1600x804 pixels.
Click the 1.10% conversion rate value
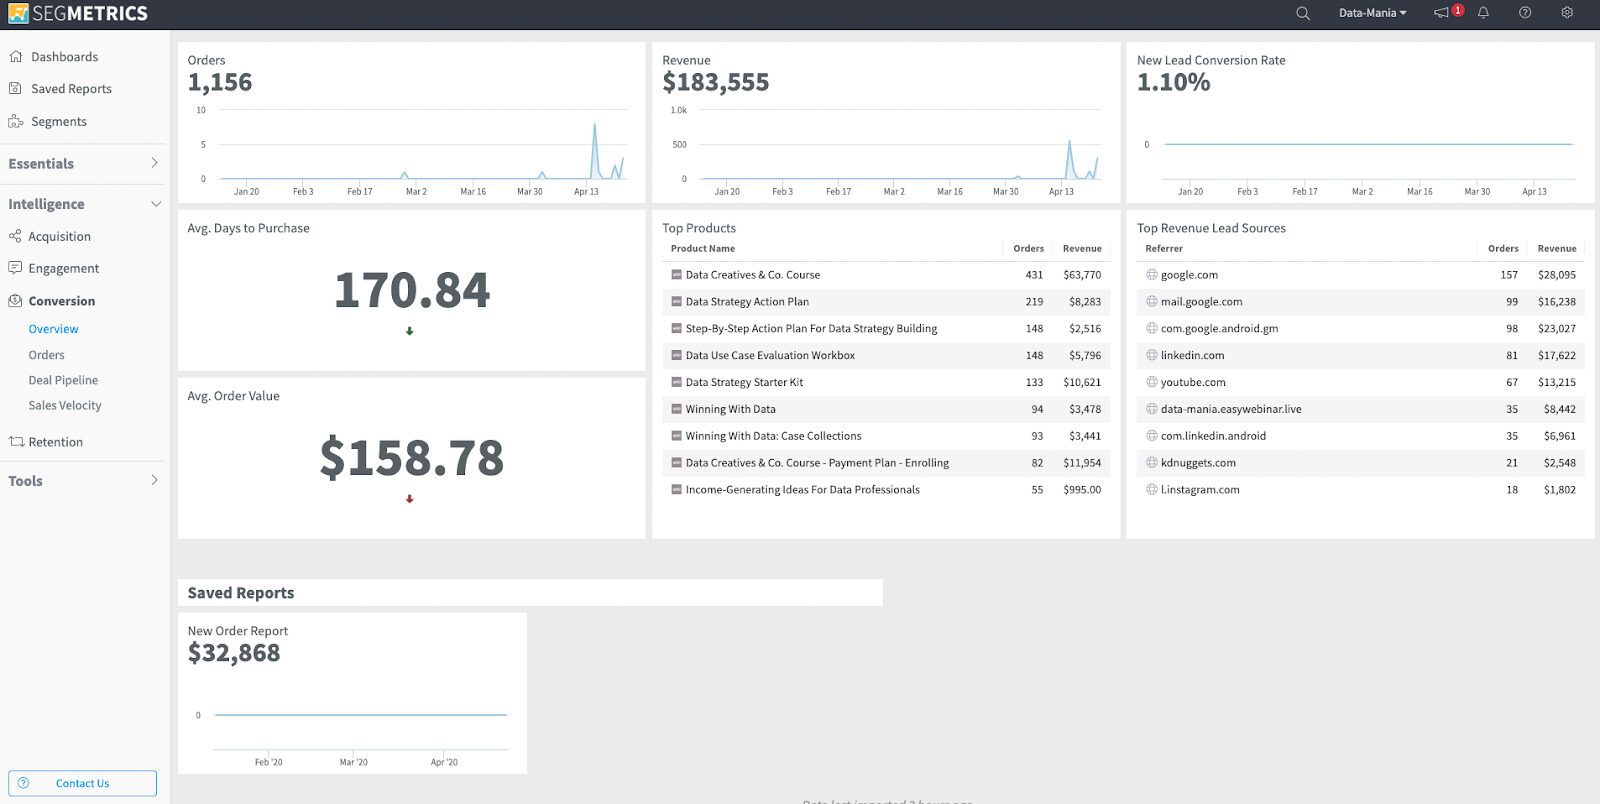tap(1173, 82)
